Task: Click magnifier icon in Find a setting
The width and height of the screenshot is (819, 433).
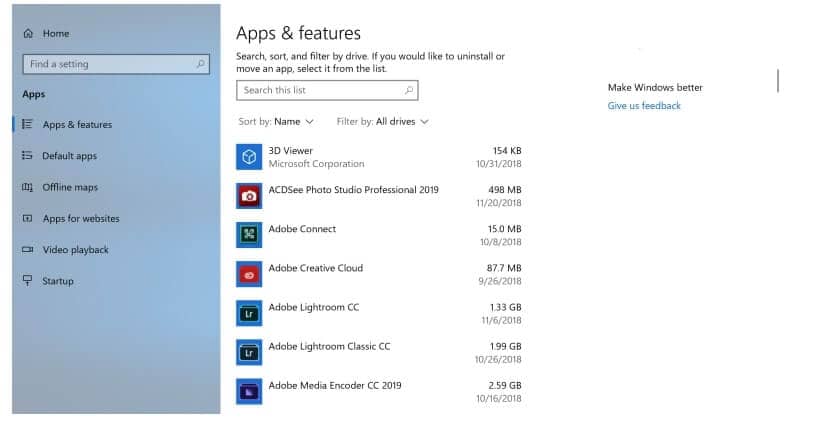Action: (x=200, y=64)
